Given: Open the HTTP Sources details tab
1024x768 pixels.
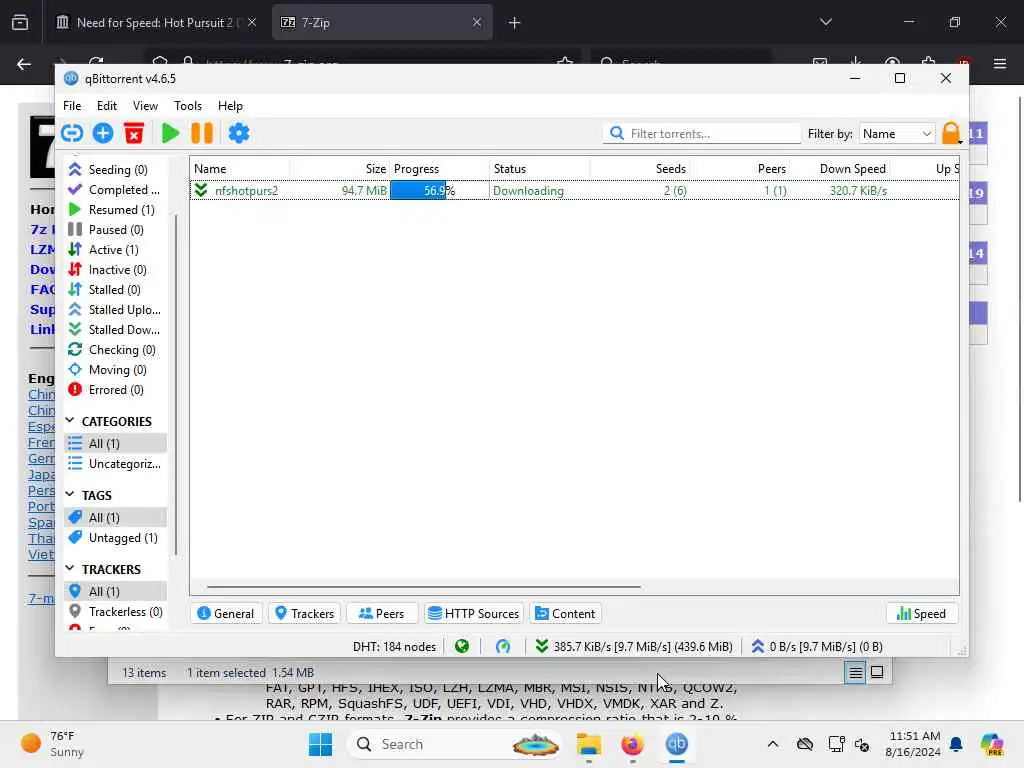Looking at the screenshot, I should point(474,614).
